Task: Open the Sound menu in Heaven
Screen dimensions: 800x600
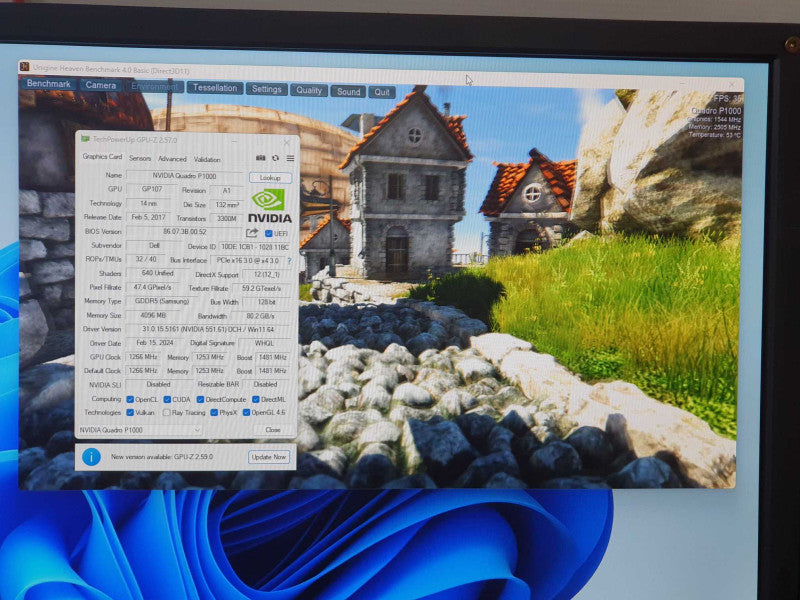Action: pyautogui.click(x=348, y=91)
